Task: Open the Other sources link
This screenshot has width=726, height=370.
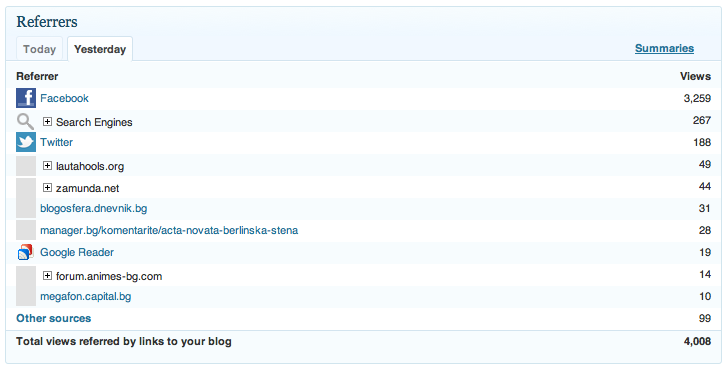Action: pos(54,318)
